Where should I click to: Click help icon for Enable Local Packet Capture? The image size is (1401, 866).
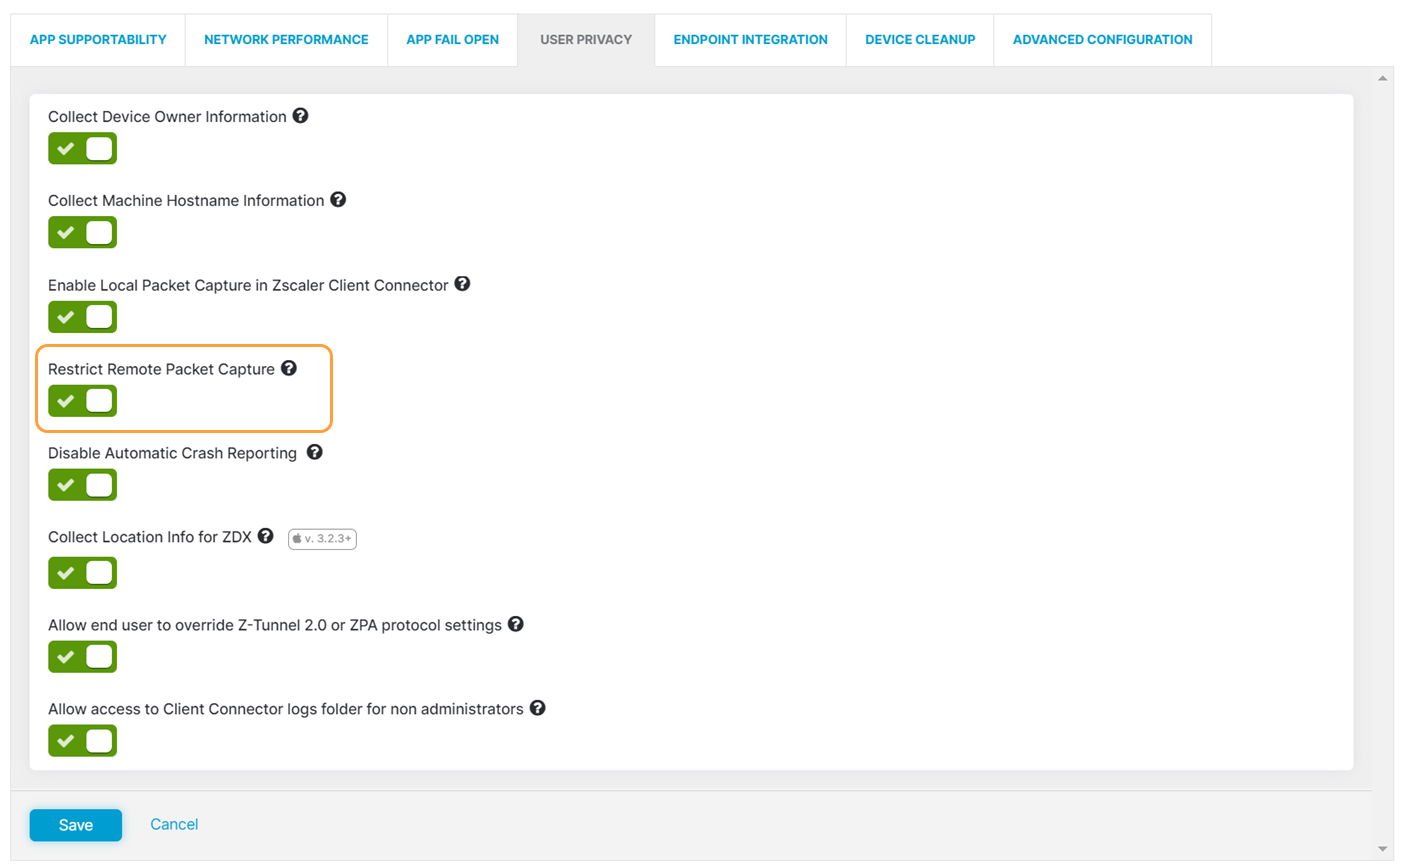tap(462, 284)
